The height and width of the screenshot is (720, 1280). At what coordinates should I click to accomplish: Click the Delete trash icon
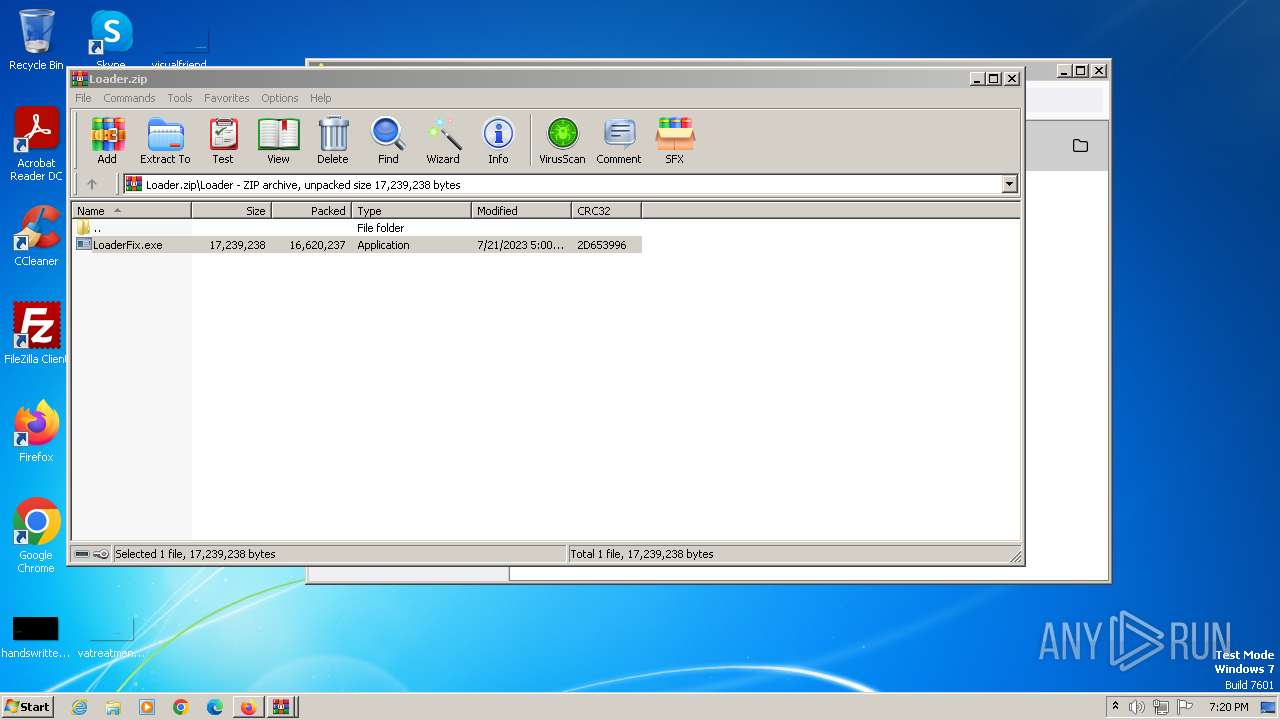[x=333, y=141]
